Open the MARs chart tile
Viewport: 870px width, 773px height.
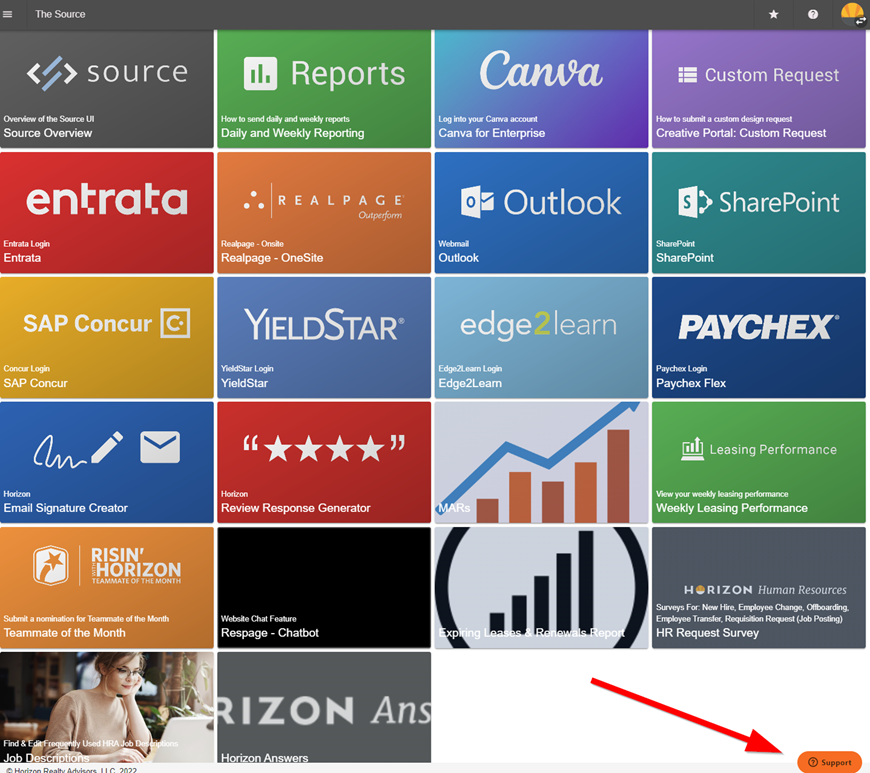542,463
